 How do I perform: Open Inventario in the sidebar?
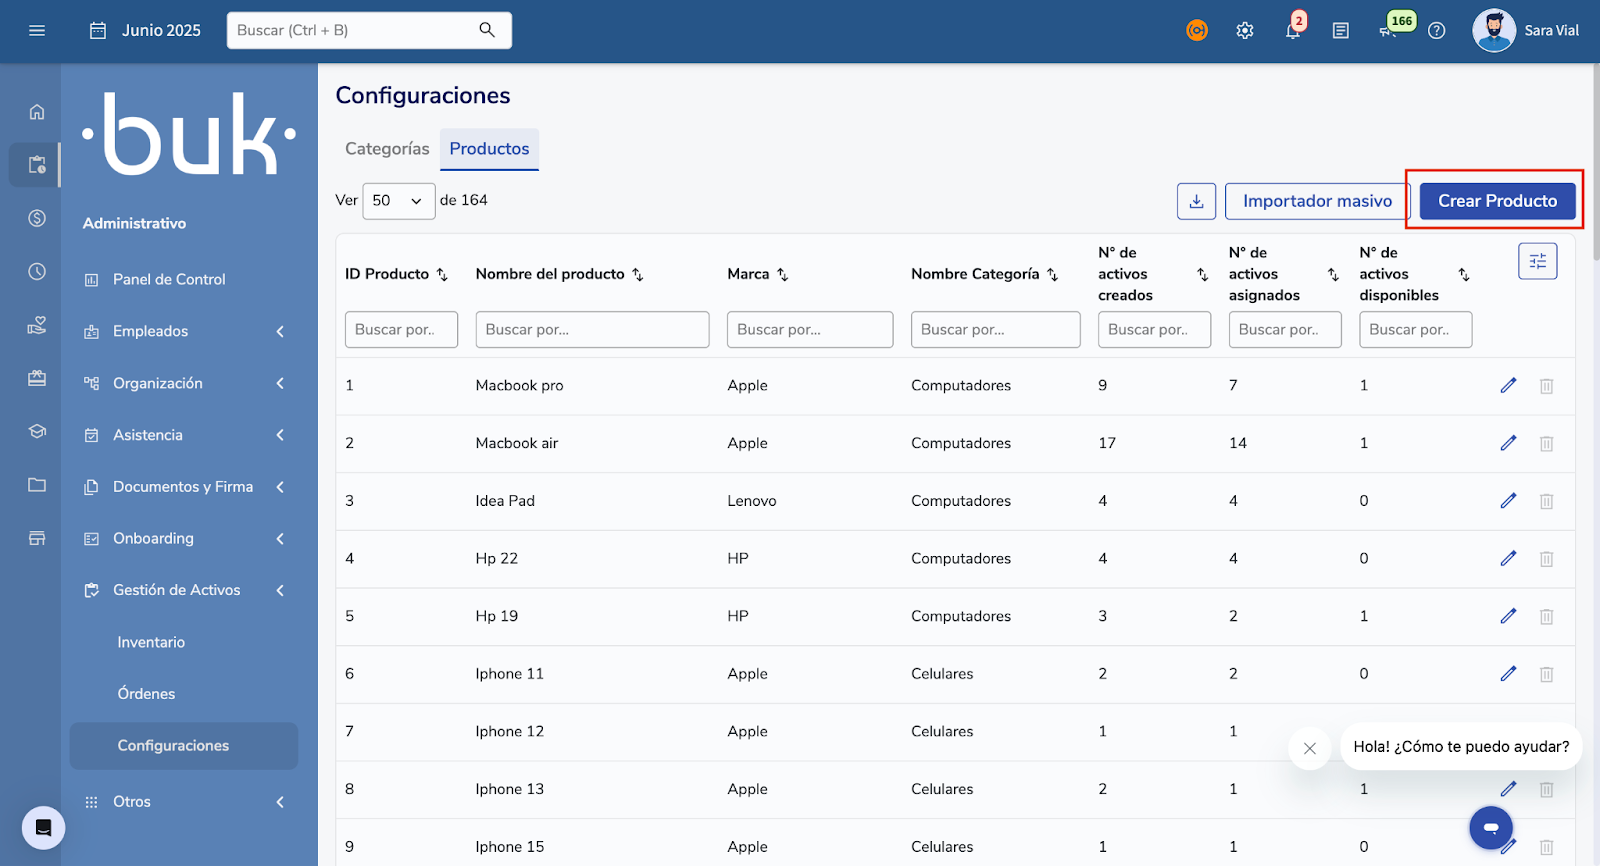151,642
